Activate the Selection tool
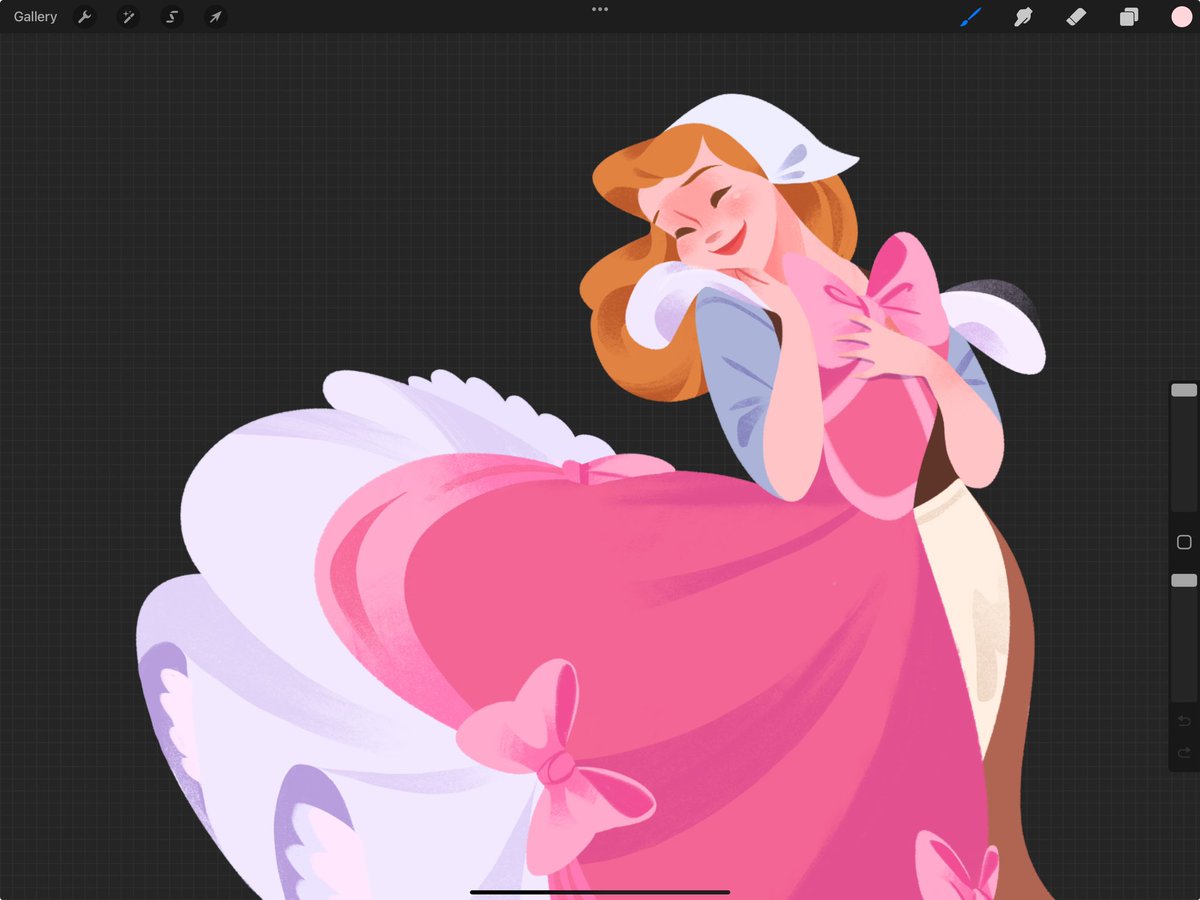 pos(172,17)
